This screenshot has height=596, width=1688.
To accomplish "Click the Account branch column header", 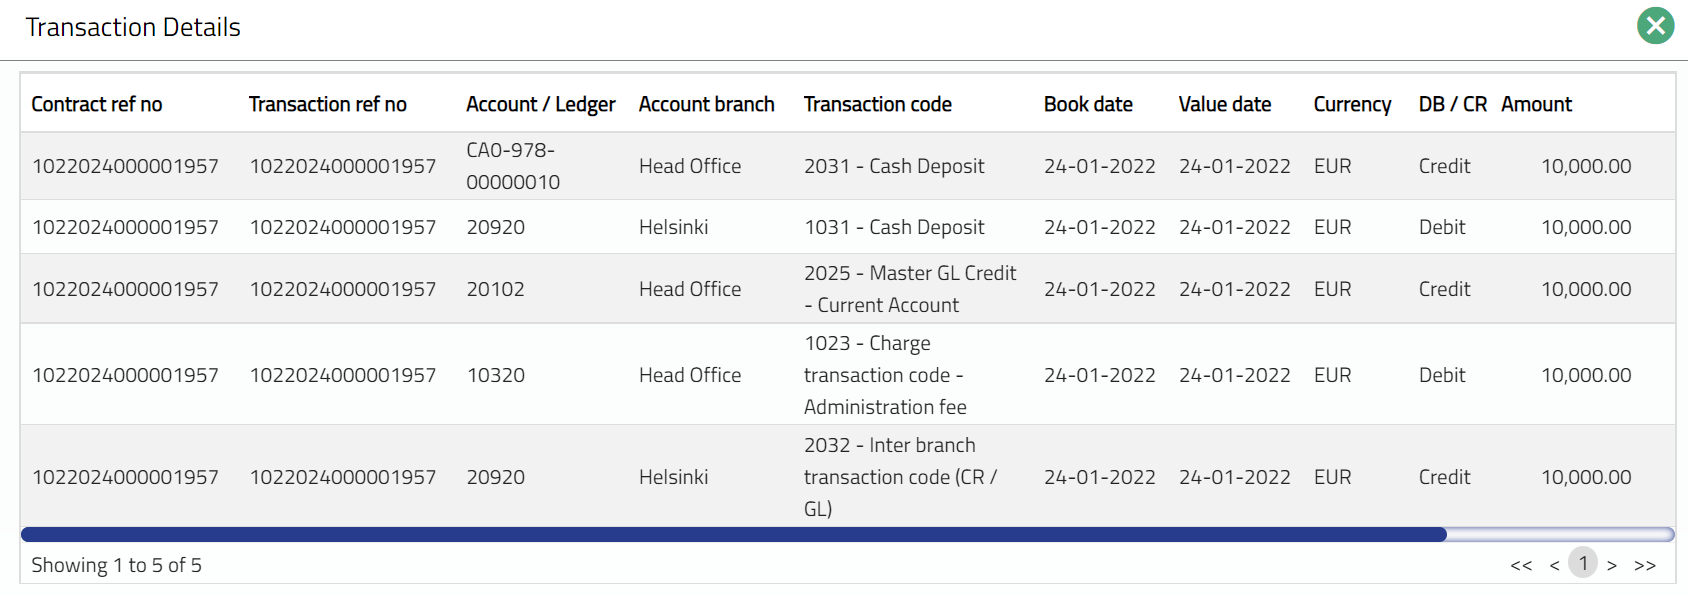I will [707, 104].
